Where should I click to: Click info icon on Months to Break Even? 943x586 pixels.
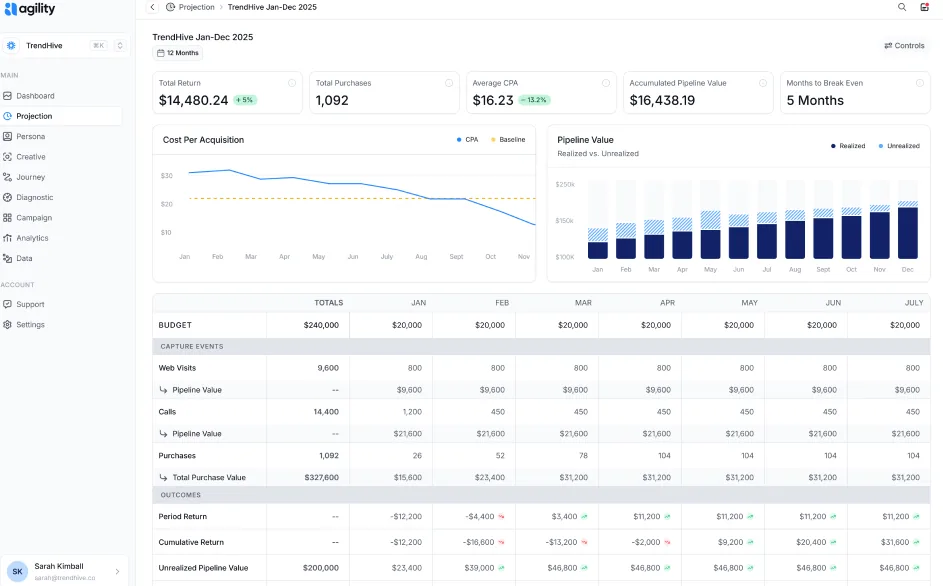point(920,83)
